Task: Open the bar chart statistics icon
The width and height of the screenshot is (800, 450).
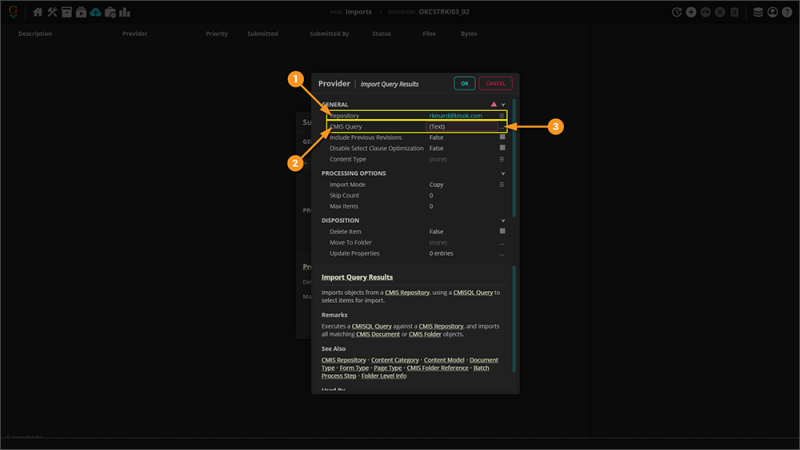Action: click(x=125, y=13)
